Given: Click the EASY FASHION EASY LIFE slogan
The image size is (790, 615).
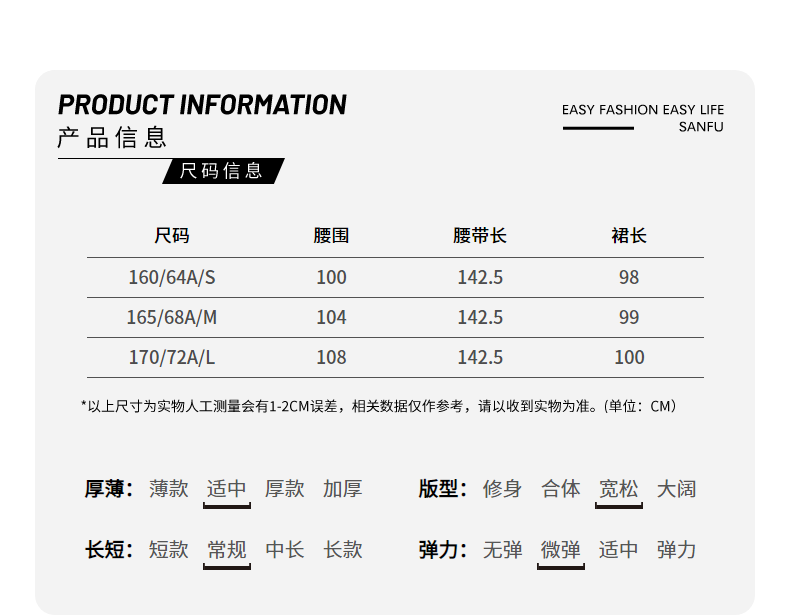Looking at the screenshot, I should click(x=642, y=110).
